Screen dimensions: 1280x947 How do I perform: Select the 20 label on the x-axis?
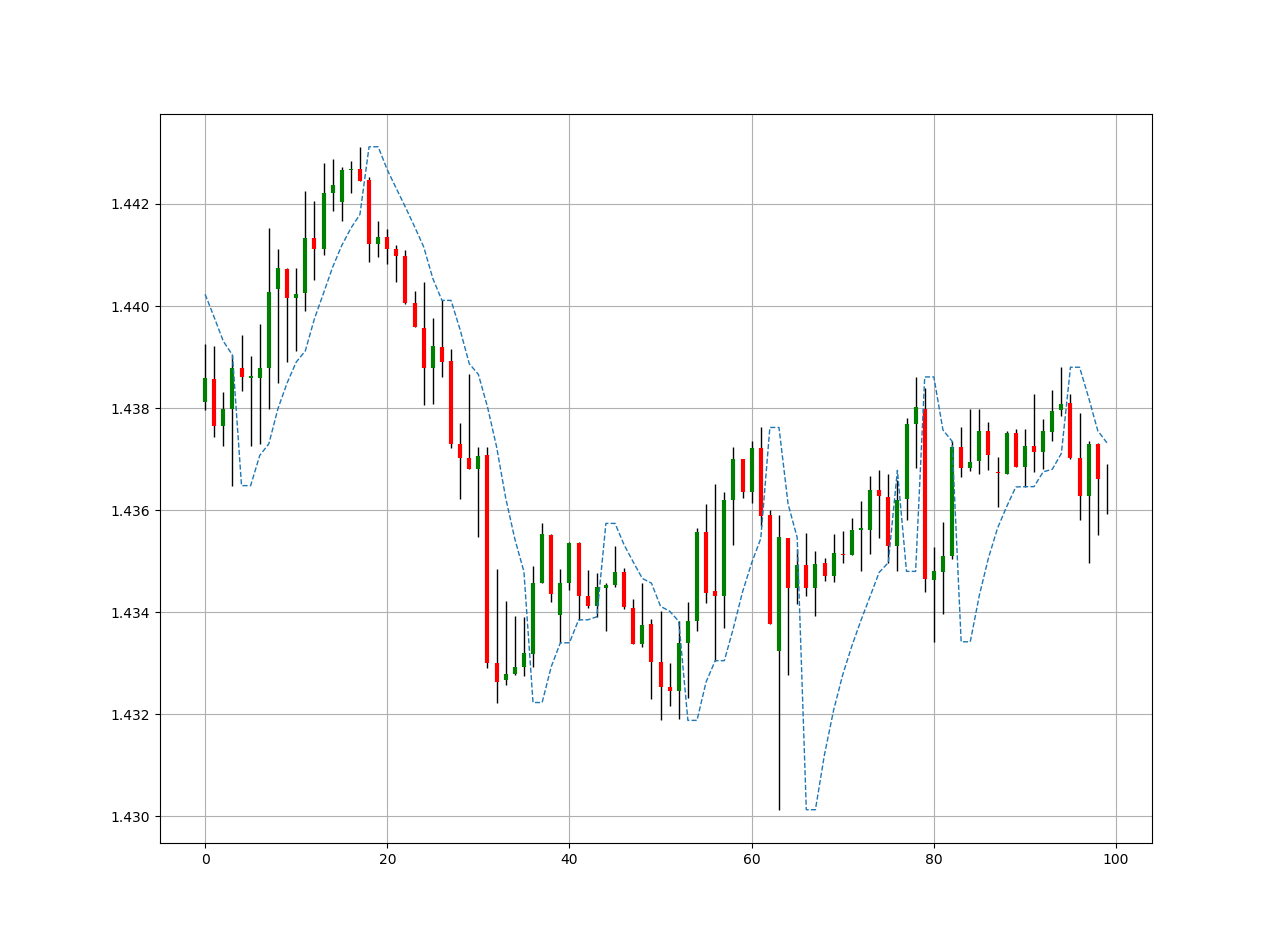point(387,858)
